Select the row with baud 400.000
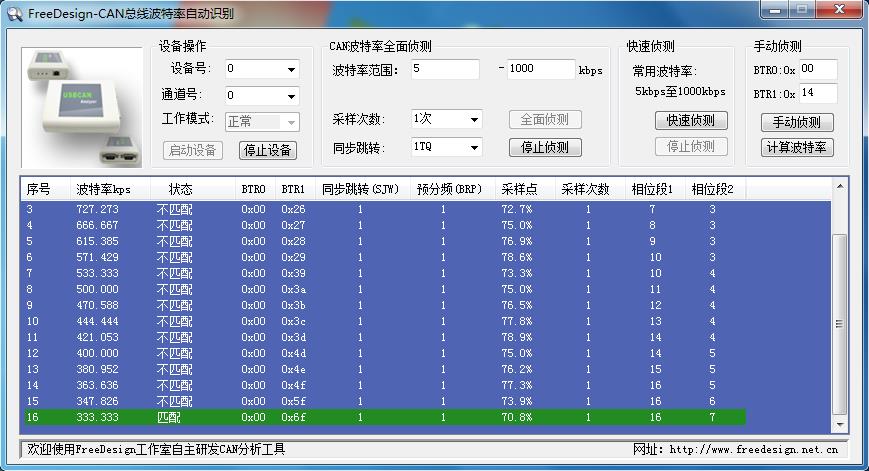Viewport: 869px width, 471px height. click(384, 354)
